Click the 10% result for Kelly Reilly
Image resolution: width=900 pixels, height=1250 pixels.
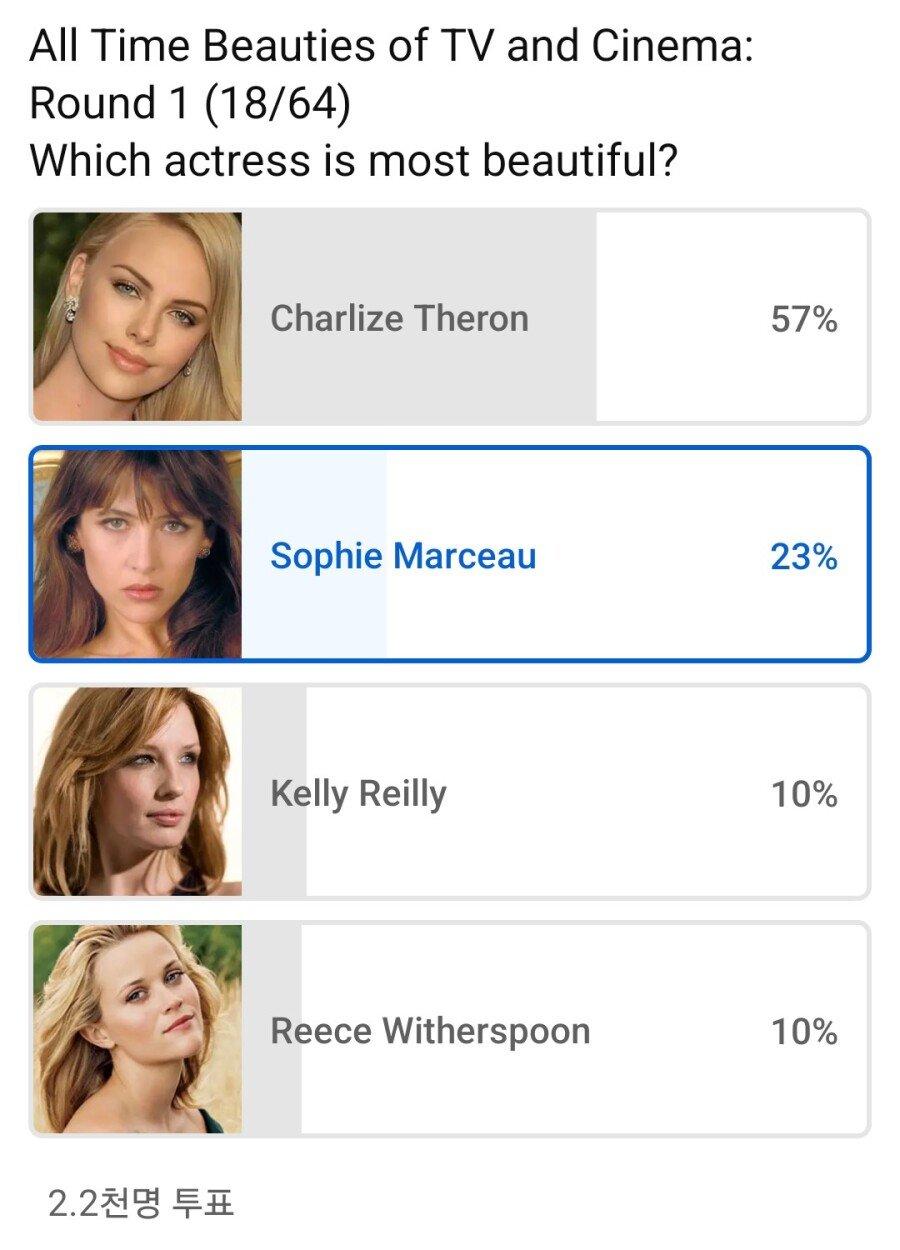(803, 794)
